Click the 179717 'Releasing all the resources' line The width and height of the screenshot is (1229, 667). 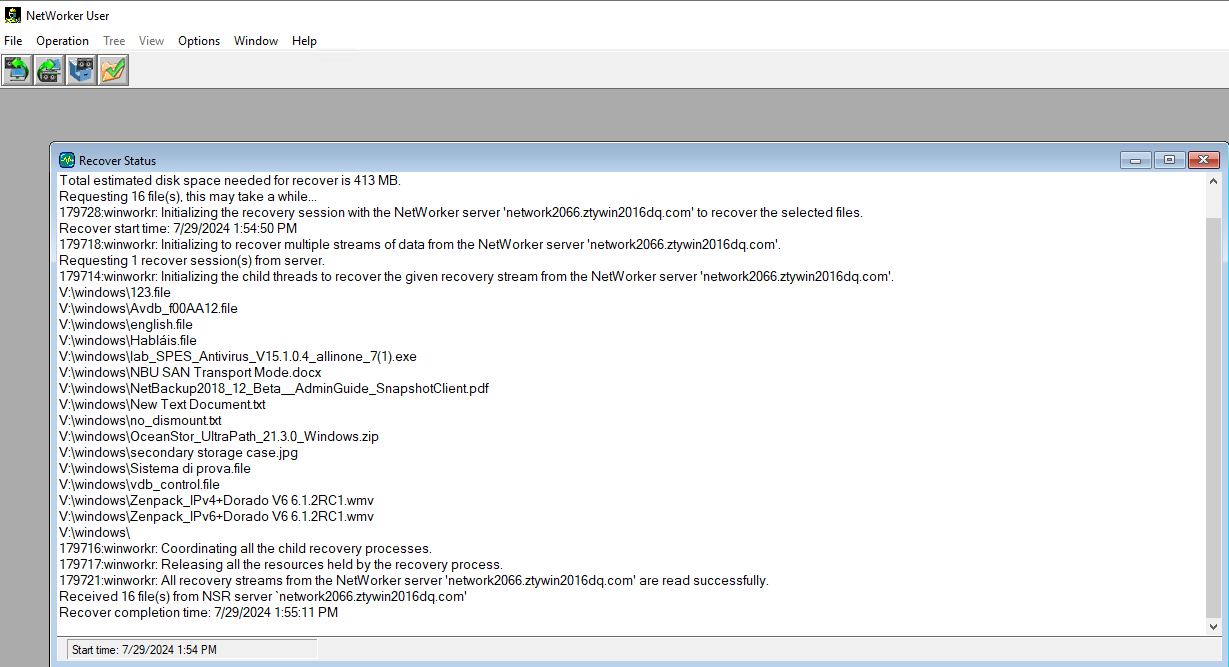pos(281,565)
